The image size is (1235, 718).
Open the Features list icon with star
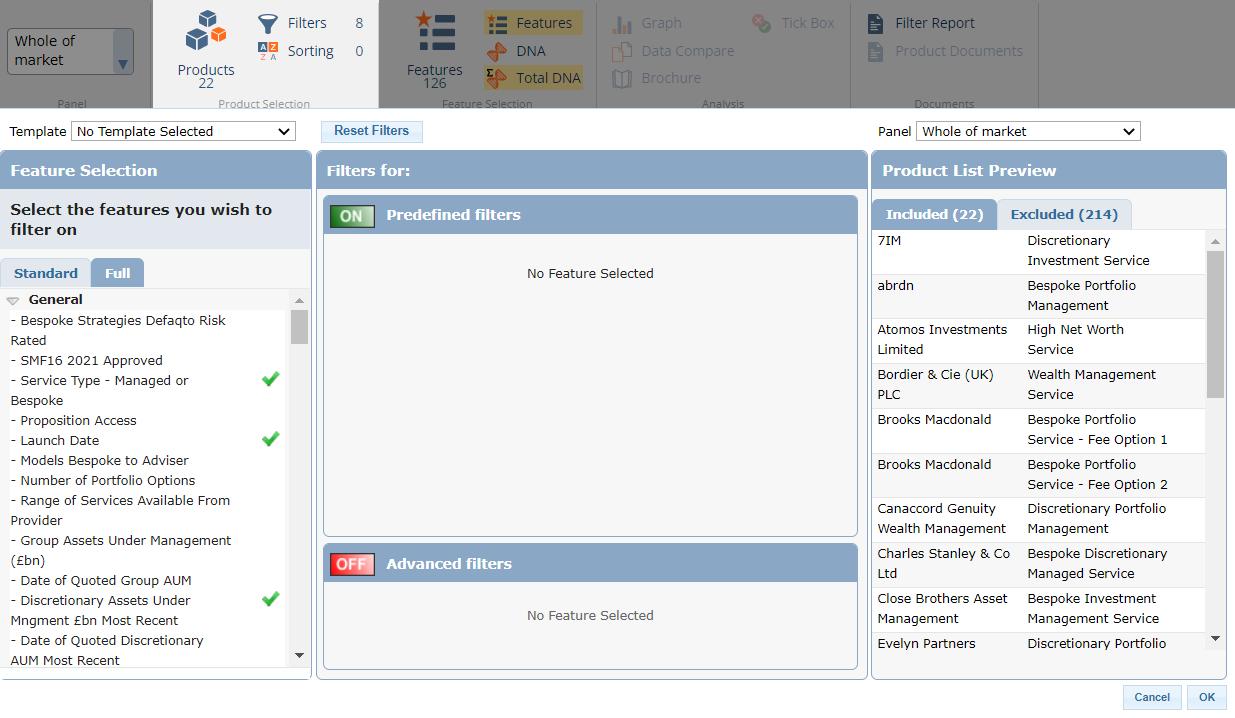pos(435,32)
